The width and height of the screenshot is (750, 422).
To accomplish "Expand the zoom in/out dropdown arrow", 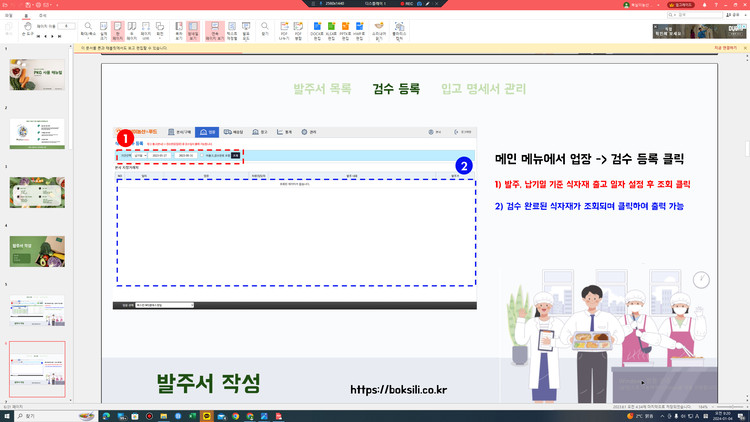I will point(88,38).
